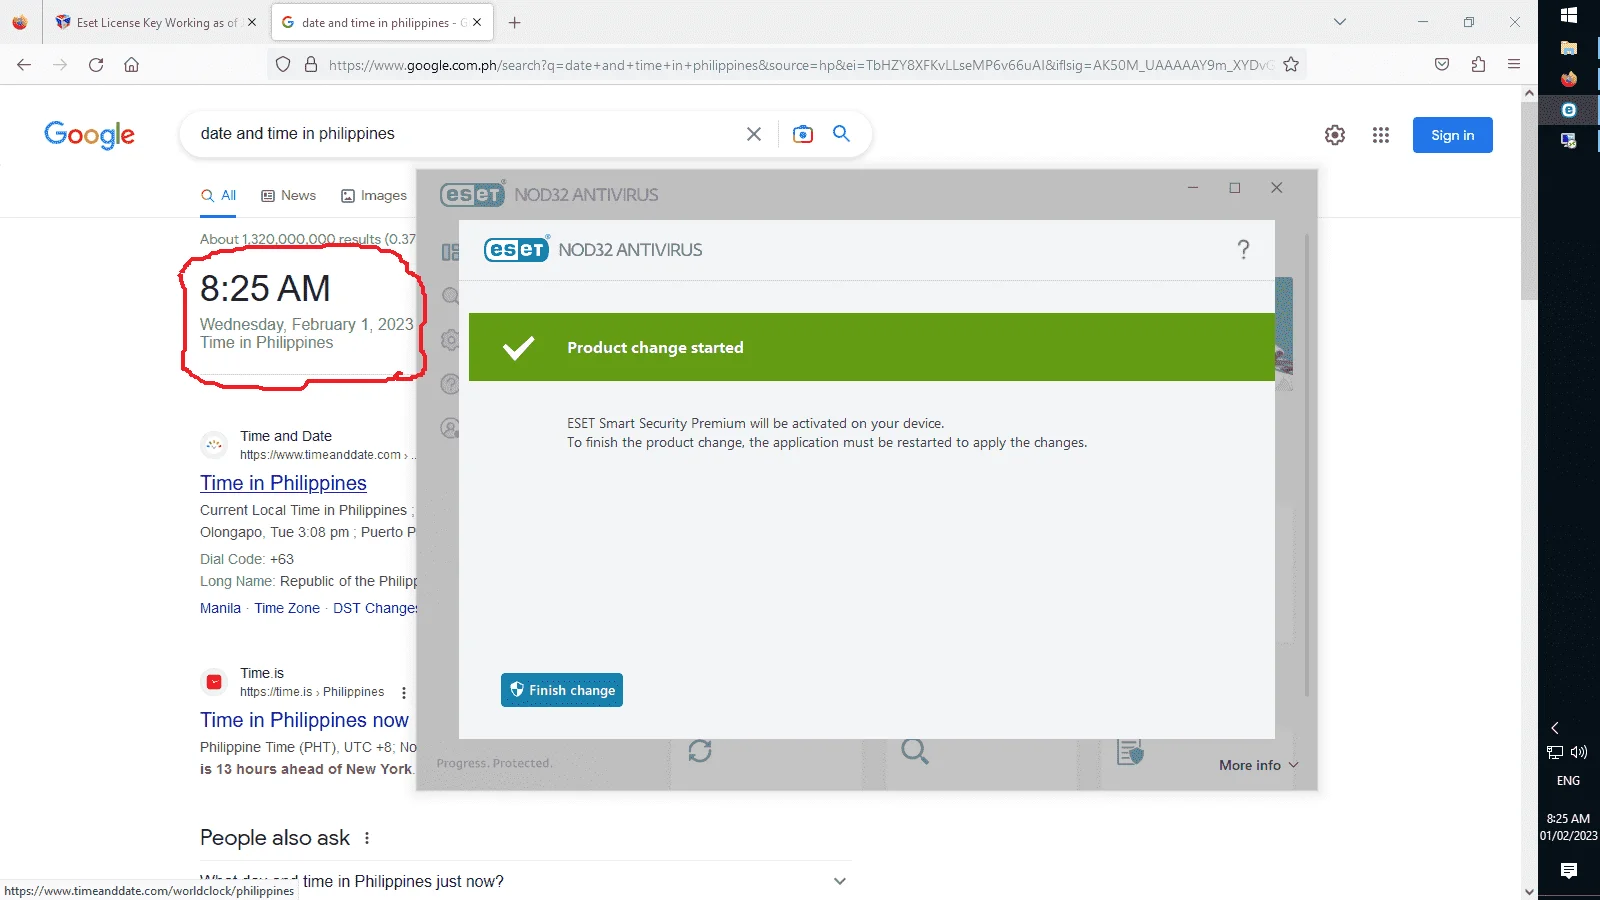Click the Time Zone sitelink

click(x=287, y=608)
